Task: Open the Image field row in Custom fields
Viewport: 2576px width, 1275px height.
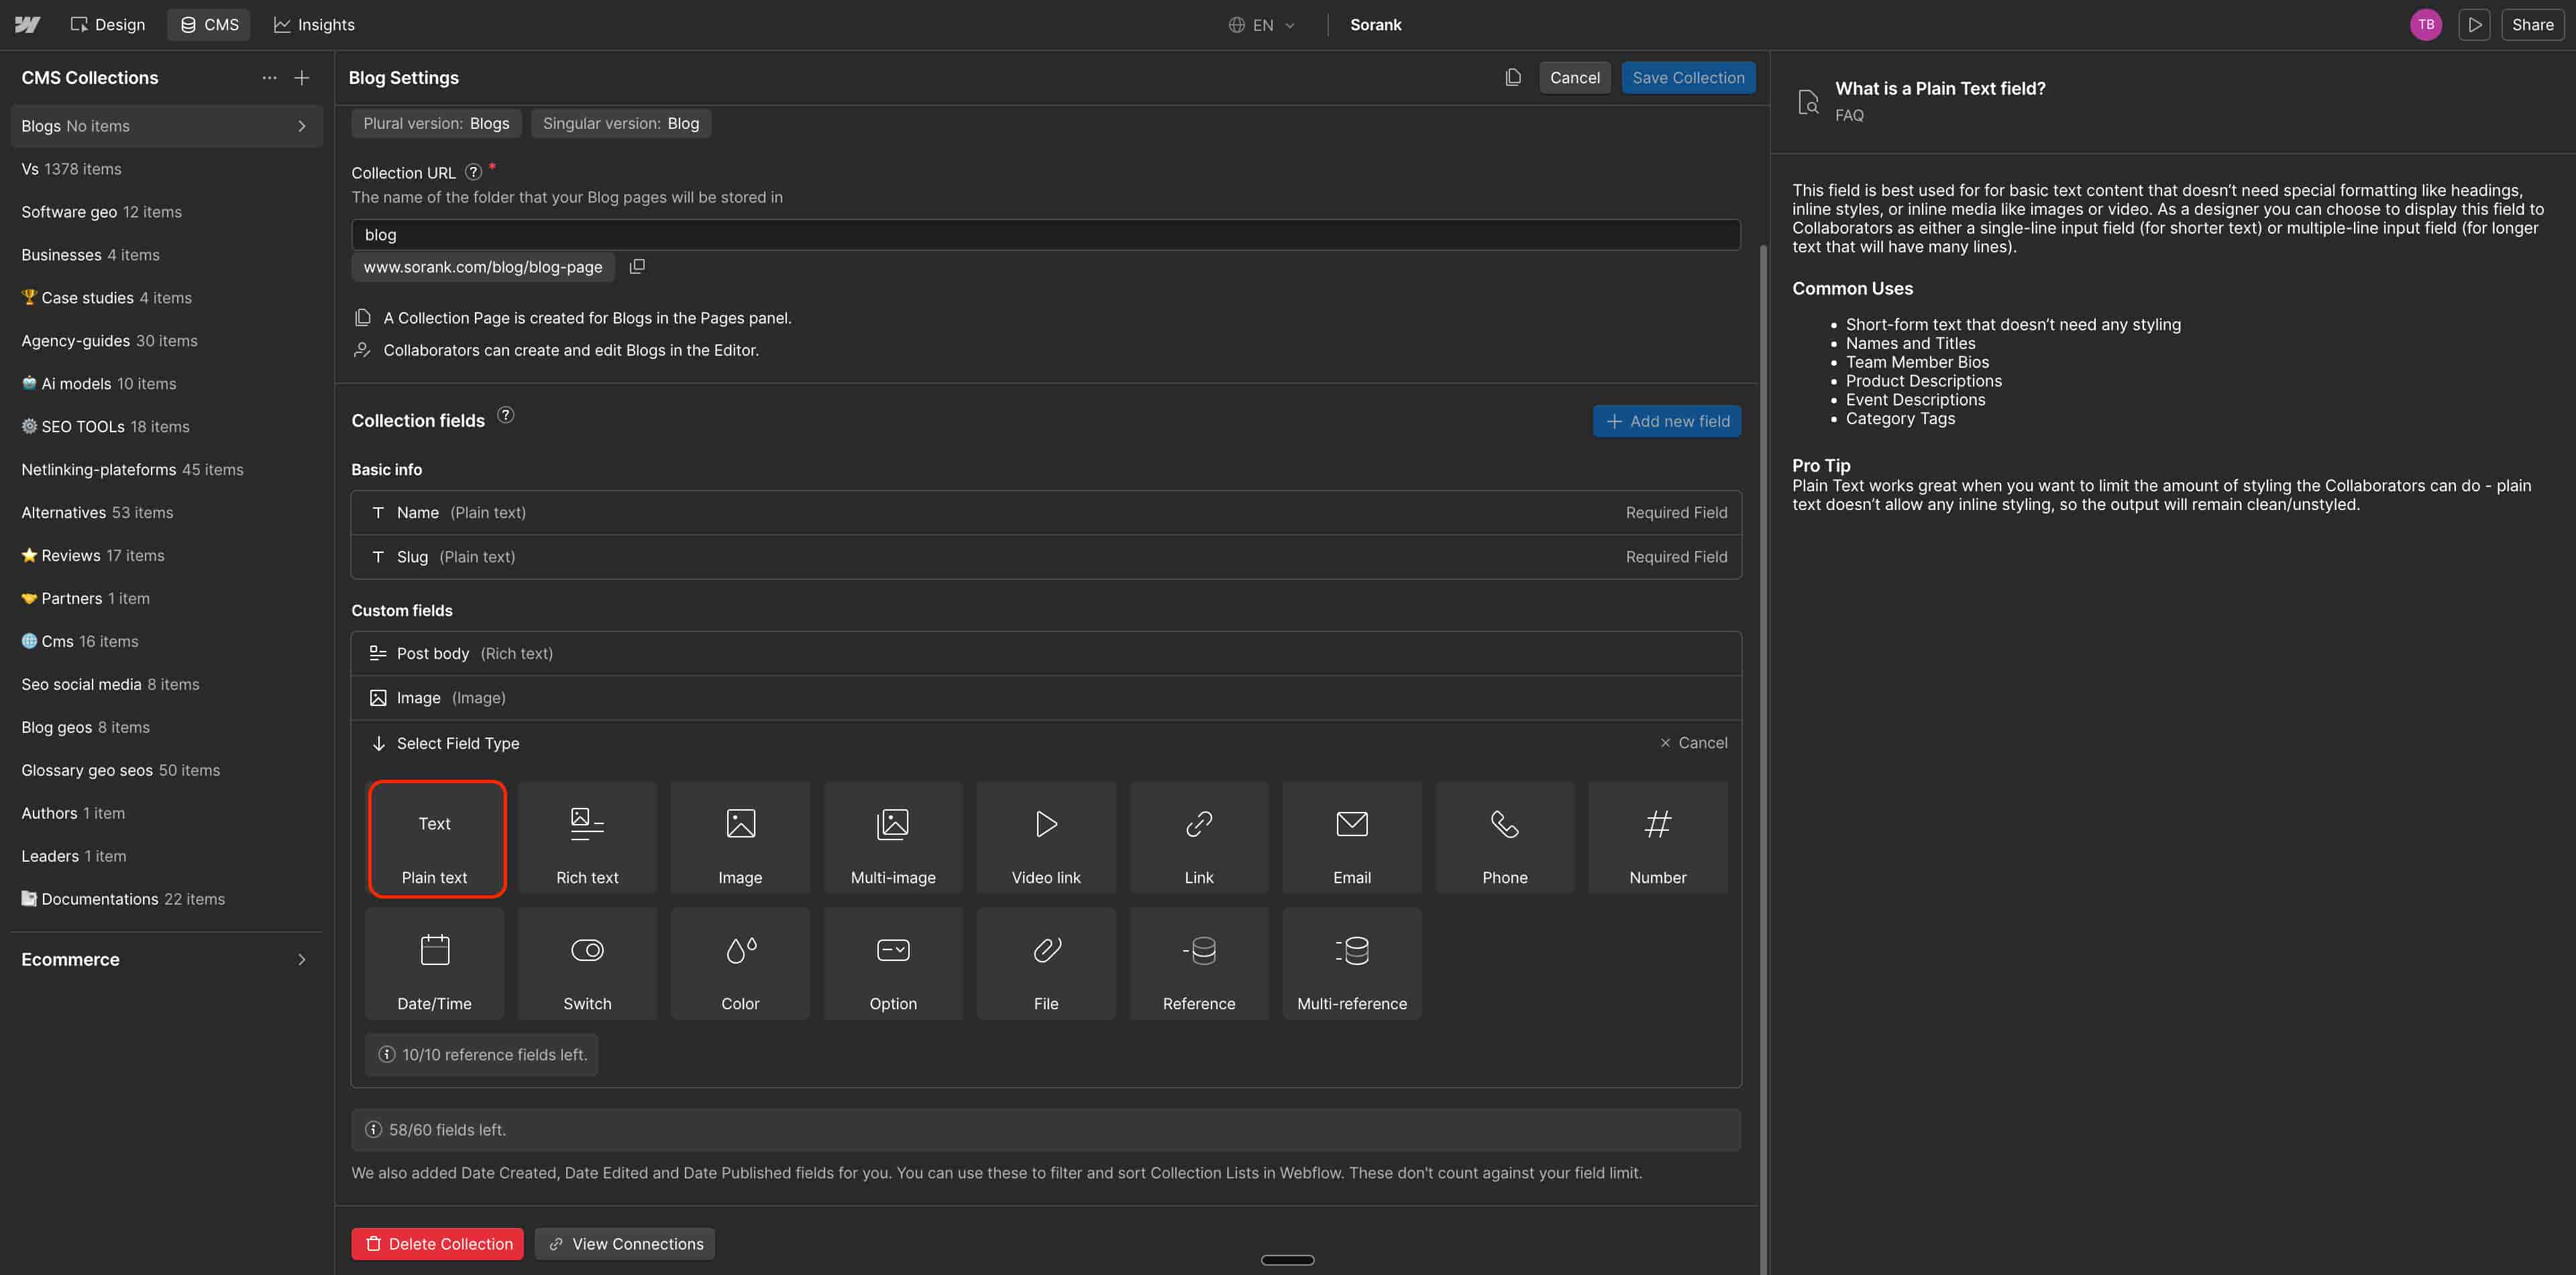Action: 1046,698
